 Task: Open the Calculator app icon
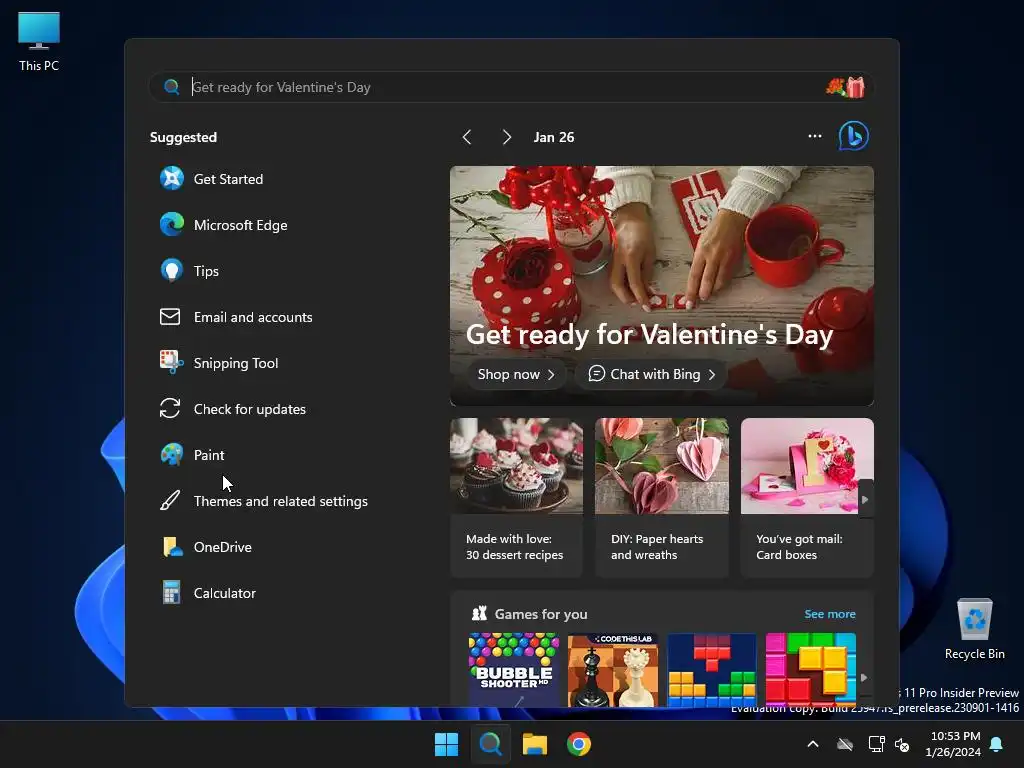coord(171,593)
